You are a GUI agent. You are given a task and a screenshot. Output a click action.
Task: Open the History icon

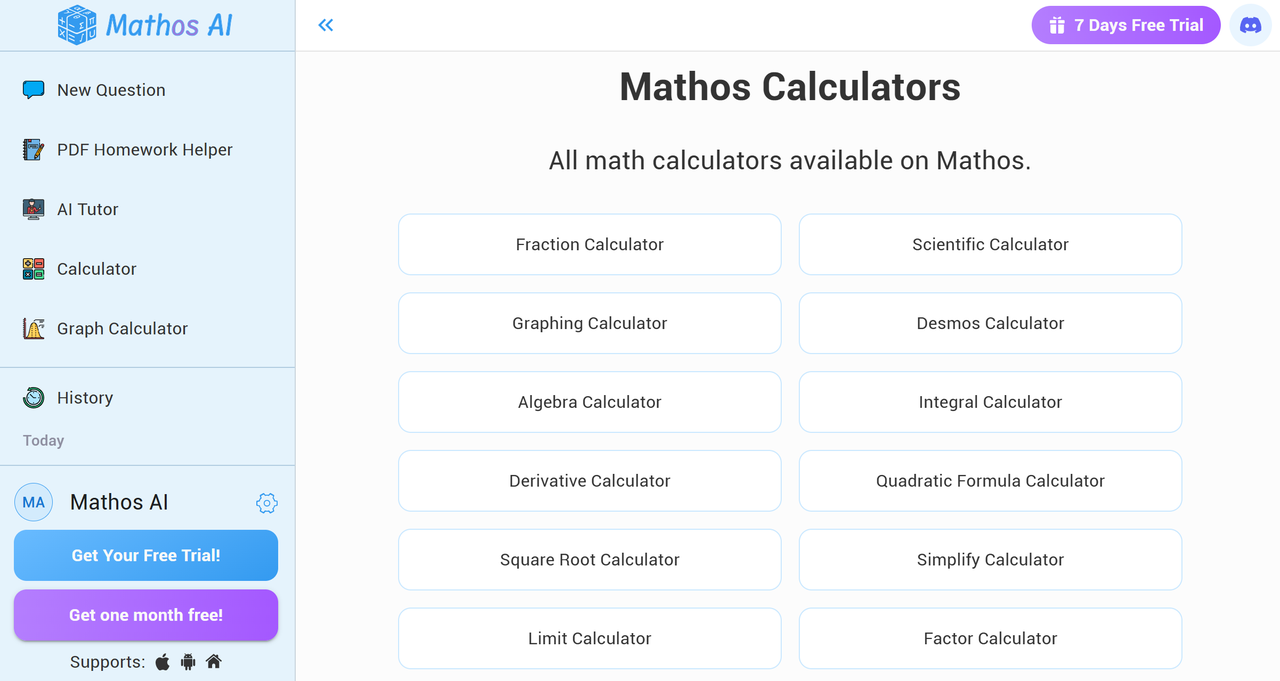pos(33,397)
